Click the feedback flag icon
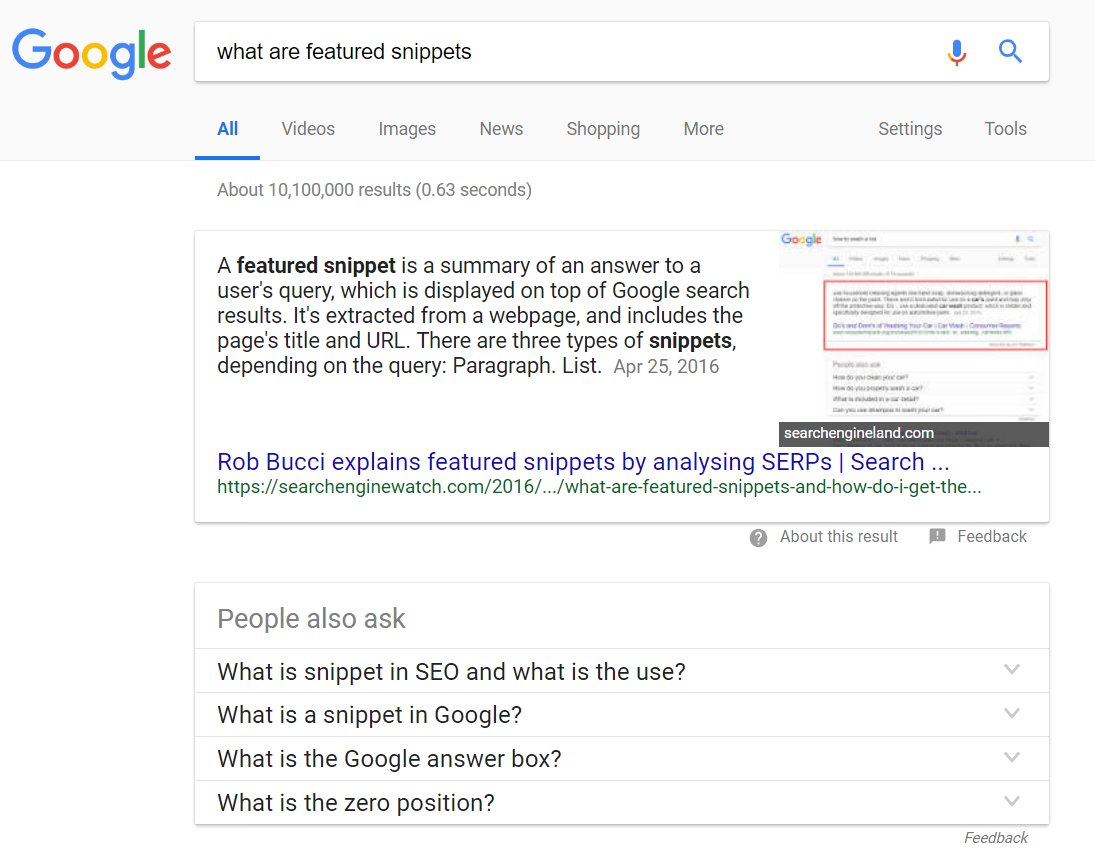Screen dimensions: 1095x865 (x=937, y=536)
